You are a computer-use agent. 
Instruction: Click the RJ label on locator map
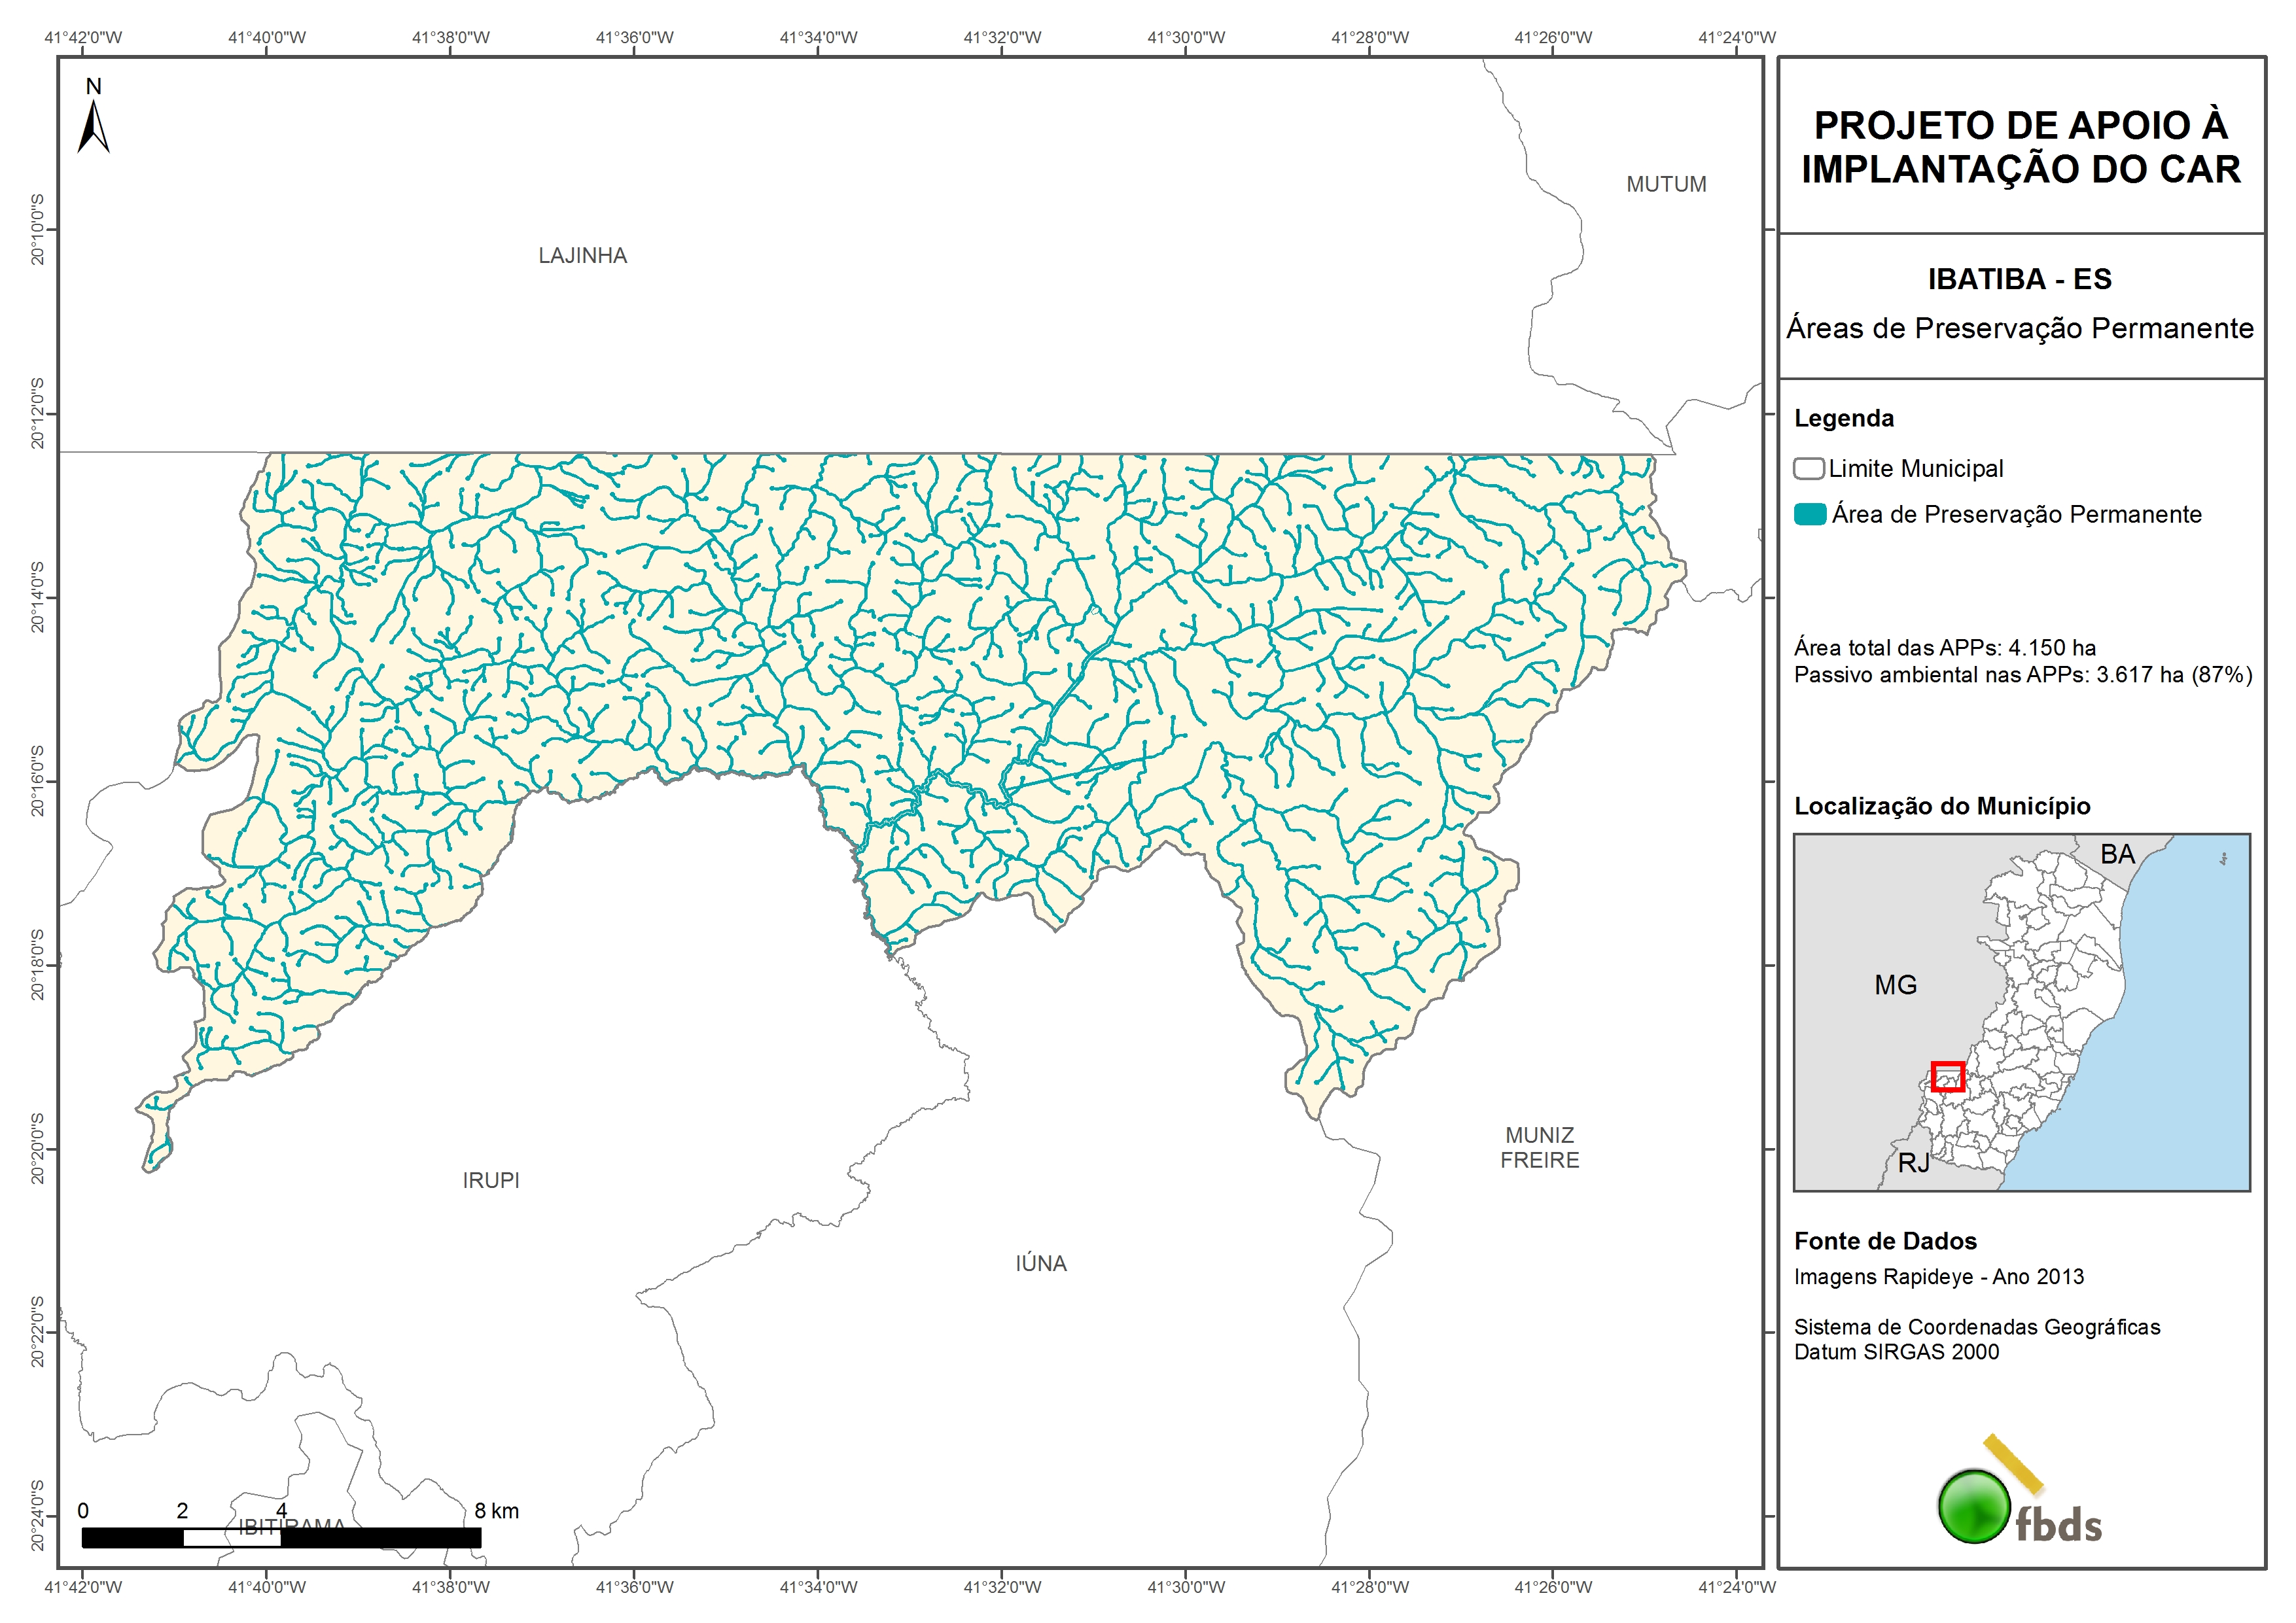pyautogui.click(x=1913, y=1163)
